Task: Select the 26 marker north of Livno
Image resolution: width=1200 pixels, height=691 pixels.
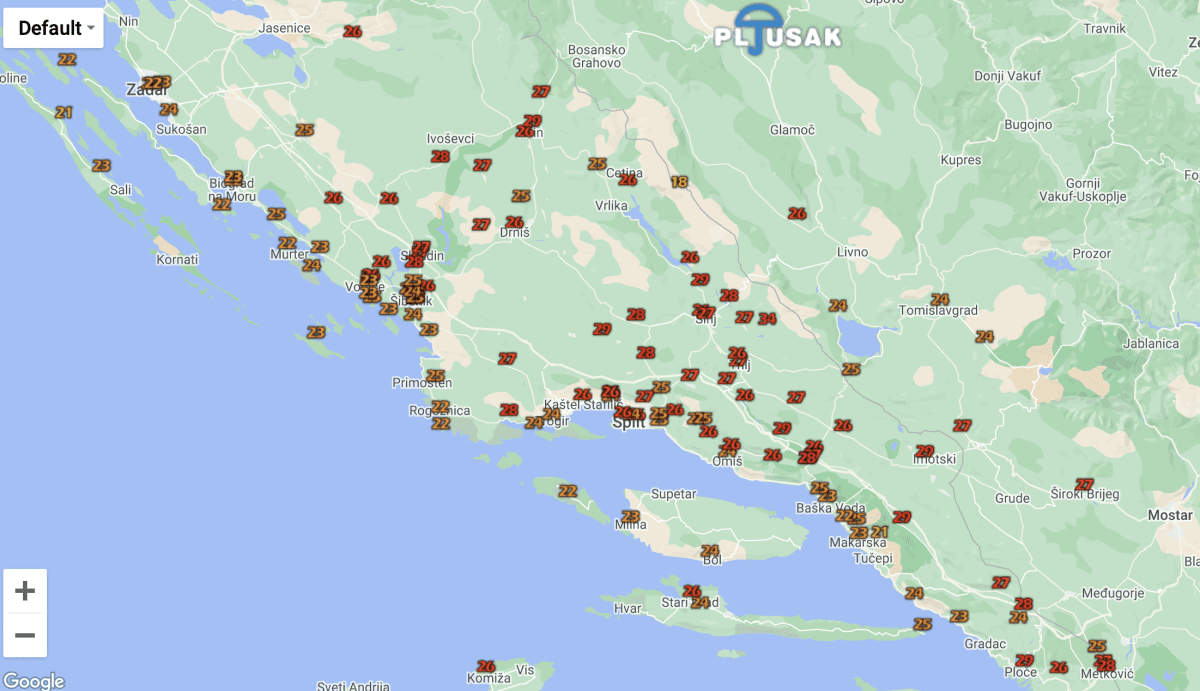Action: click(797, 213)
